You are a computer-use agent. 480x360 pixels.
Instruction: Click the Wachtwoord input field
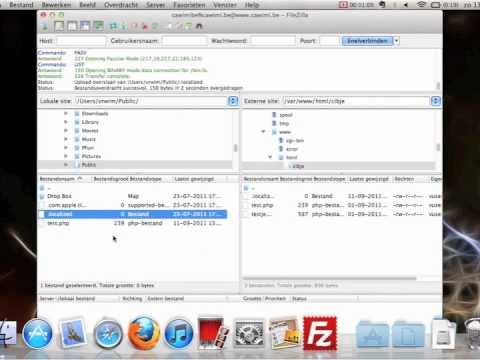click(272, 41)
